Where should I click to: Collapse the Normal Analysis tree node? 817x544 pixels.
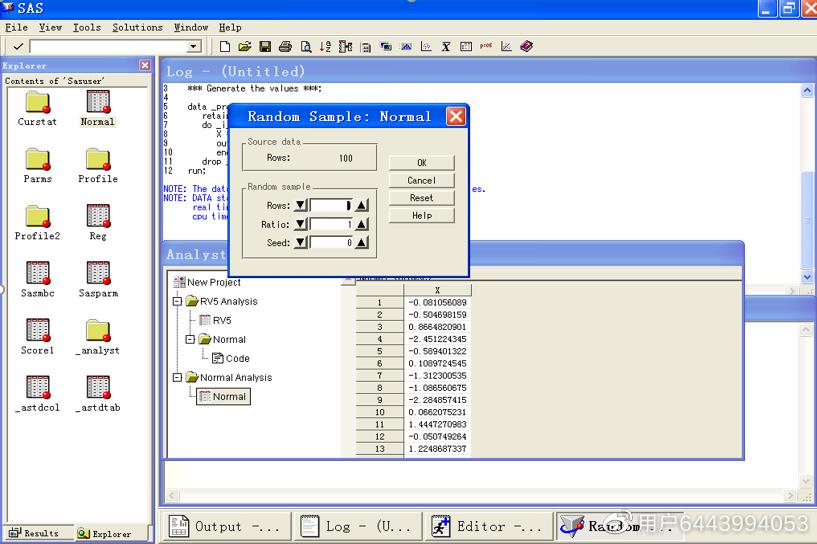pos(178,377)
